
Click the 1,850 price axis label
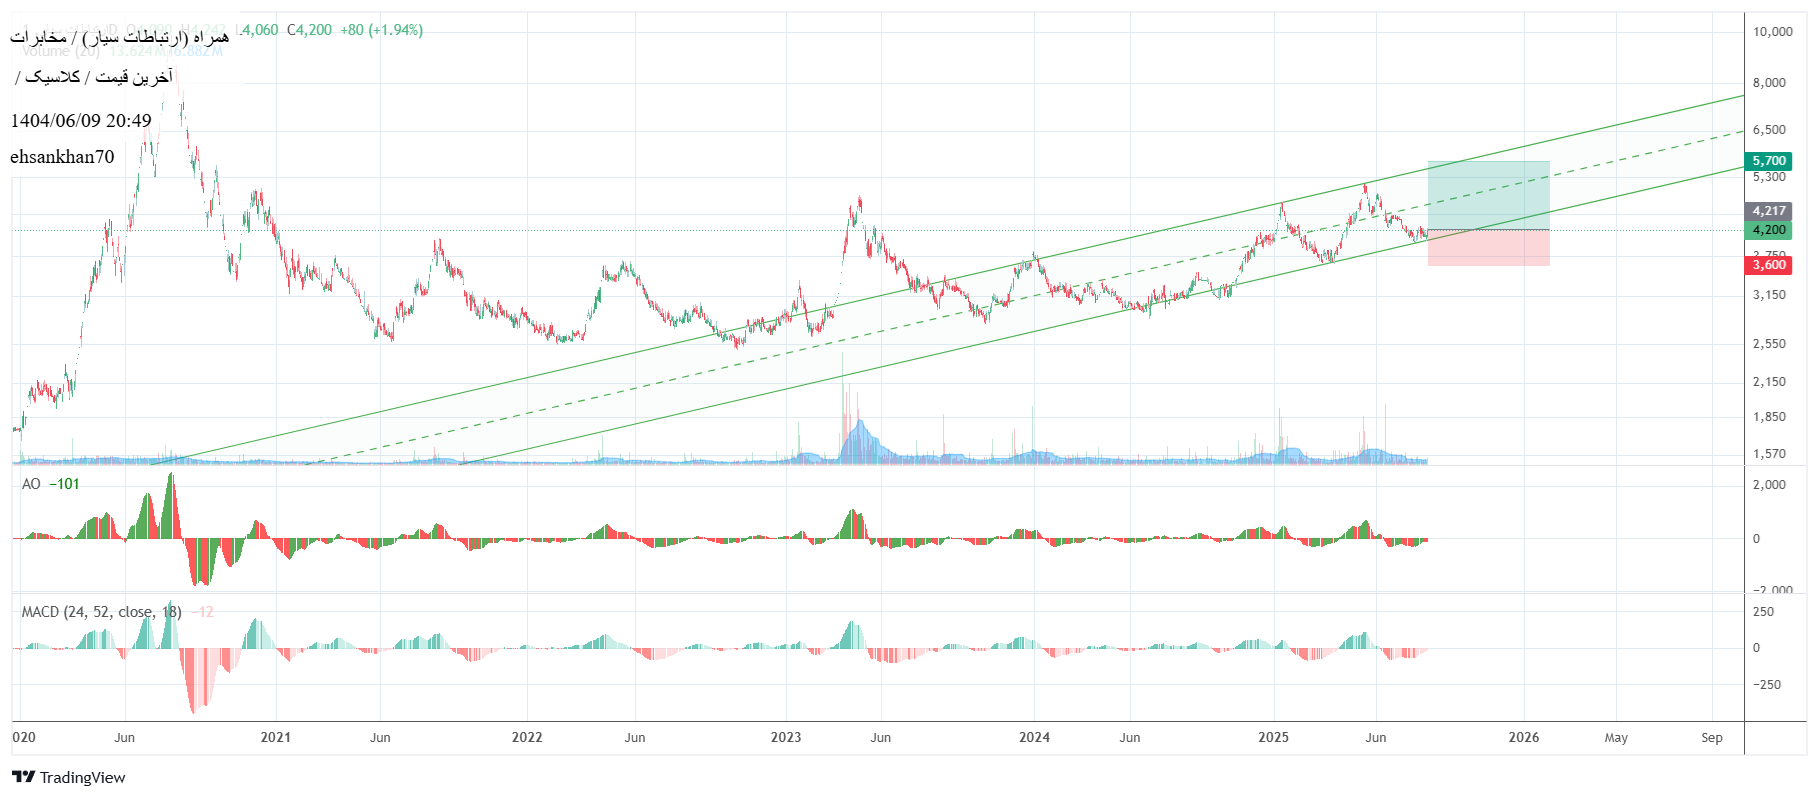click(x=1769, y=417)
